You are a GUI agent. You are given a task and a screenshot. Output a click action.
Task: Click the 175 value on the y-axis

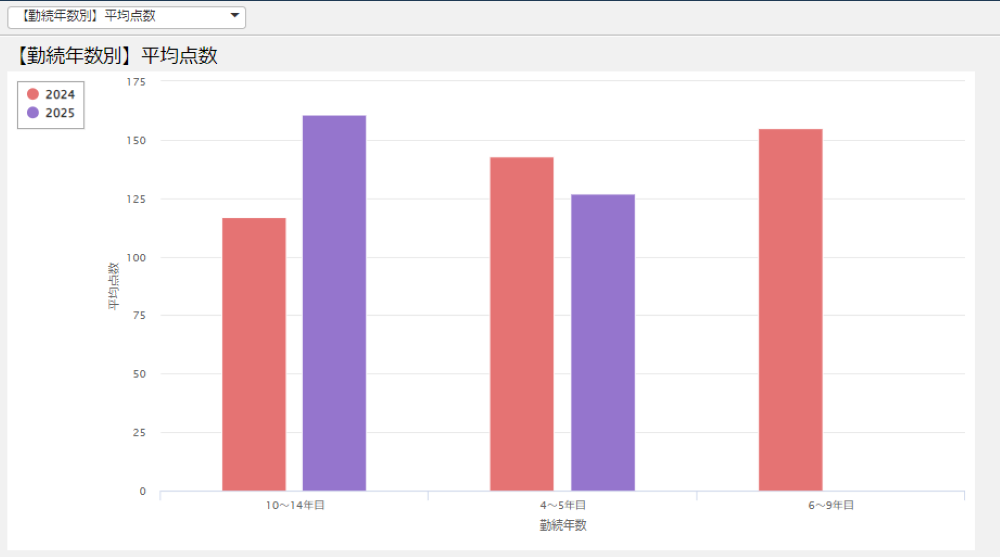(137, 82)
